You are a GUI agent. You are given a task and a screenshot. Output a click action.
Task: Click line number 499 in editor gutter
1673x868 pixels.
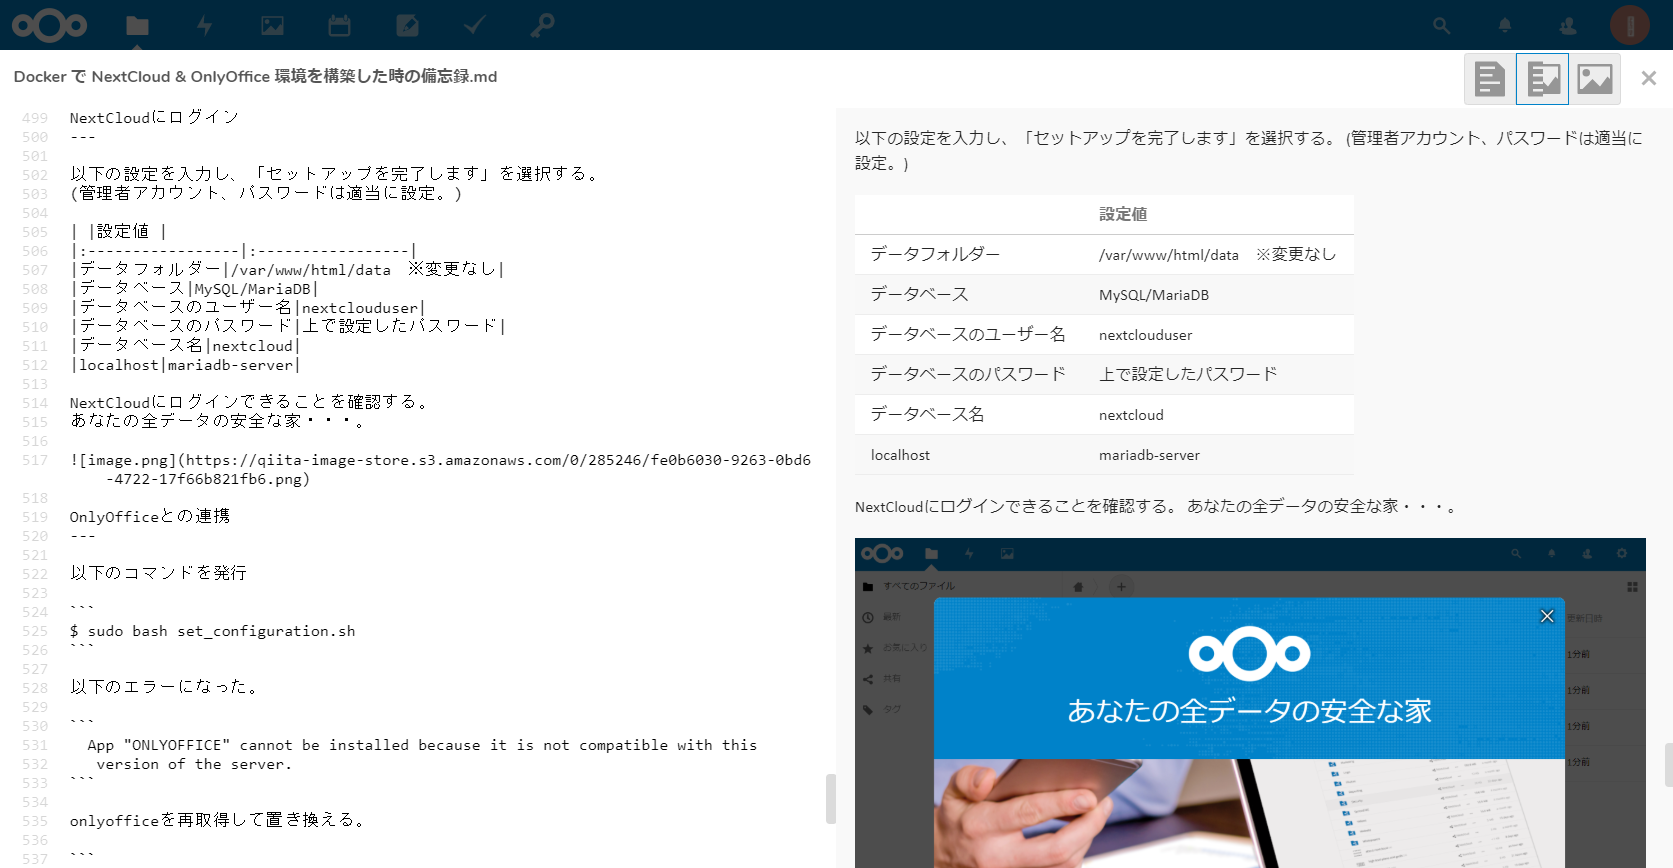click(35, 118)
